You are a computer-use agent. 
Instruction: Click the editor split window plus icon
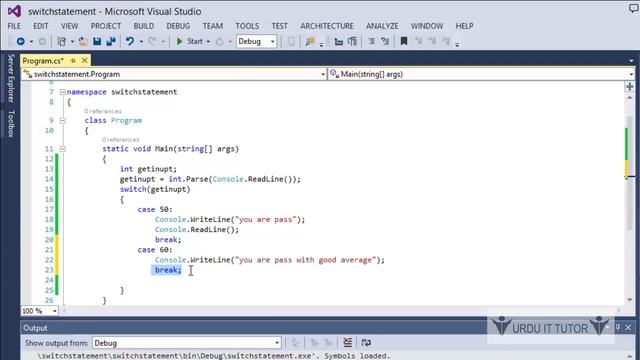(x=629, y=87)
